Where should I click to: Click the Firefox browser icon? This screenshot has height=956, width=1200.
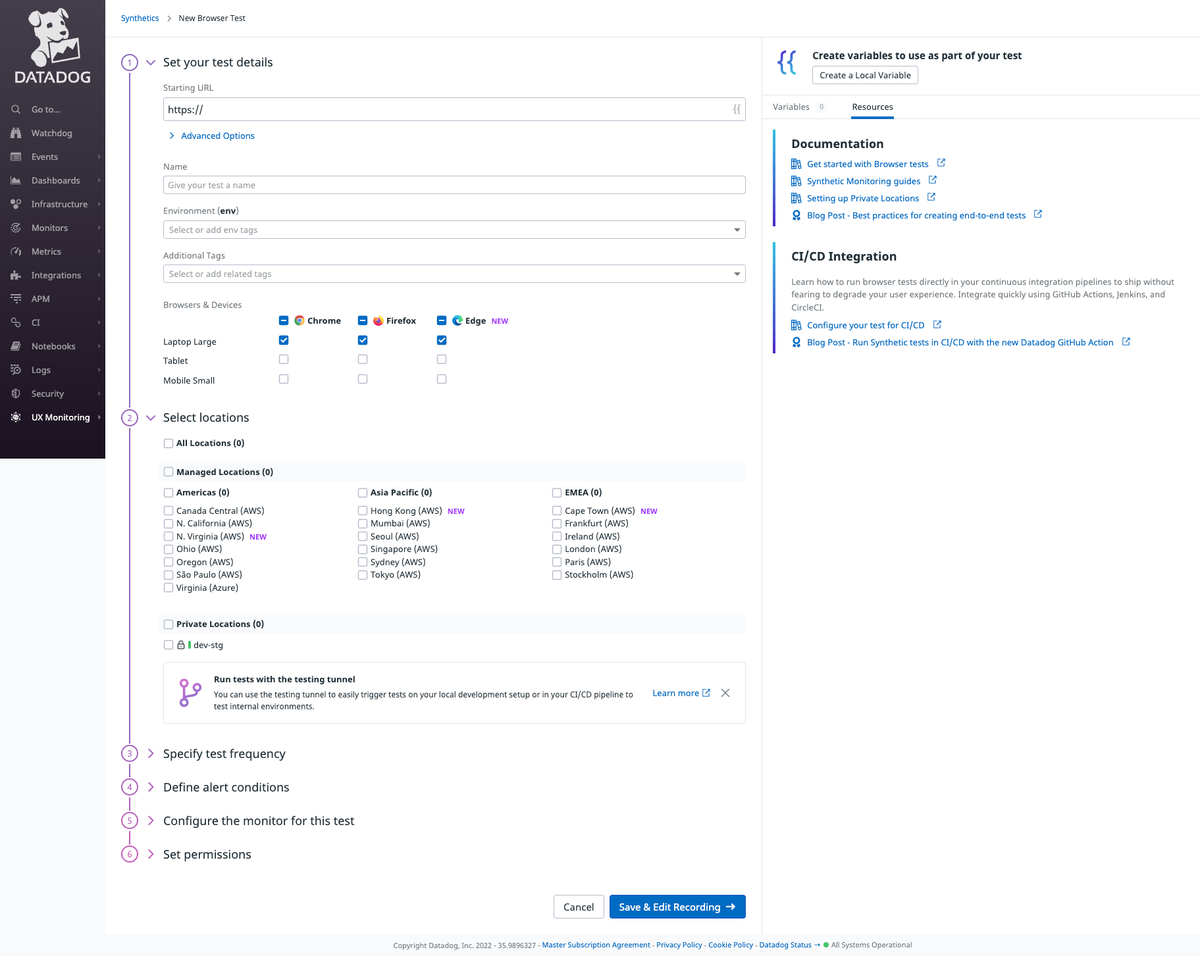(378, 321)
